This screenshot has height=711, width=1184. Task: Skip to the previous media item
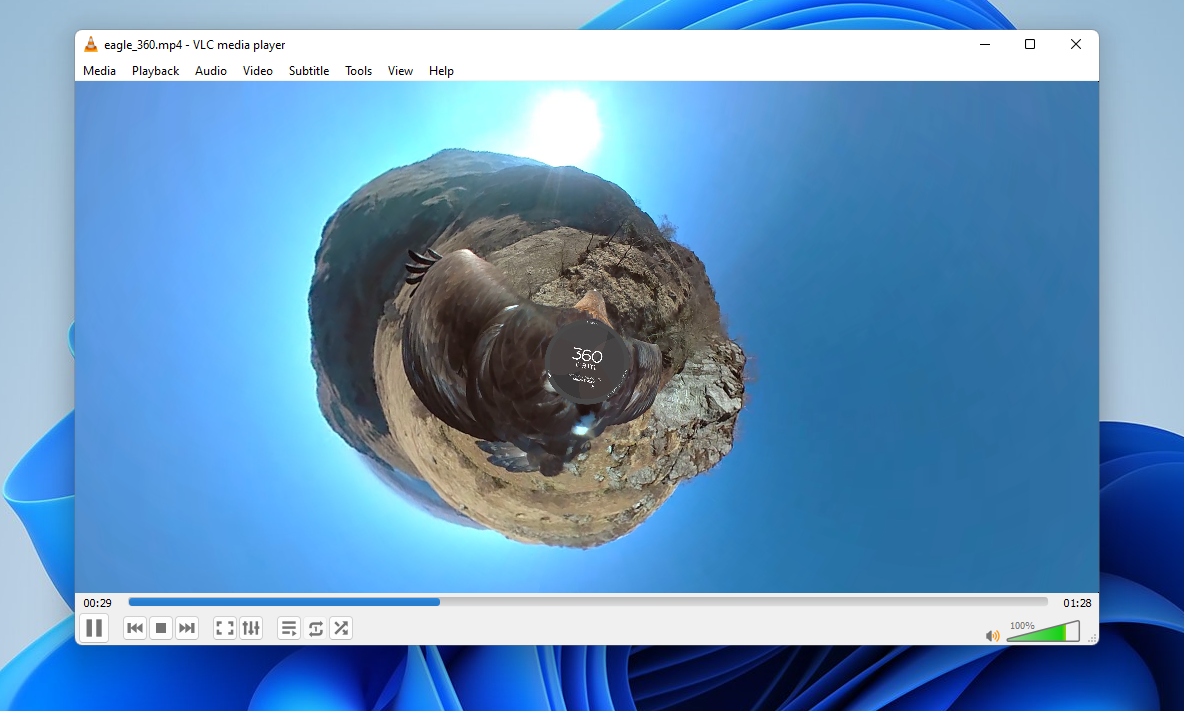click(x=134, y=628)
